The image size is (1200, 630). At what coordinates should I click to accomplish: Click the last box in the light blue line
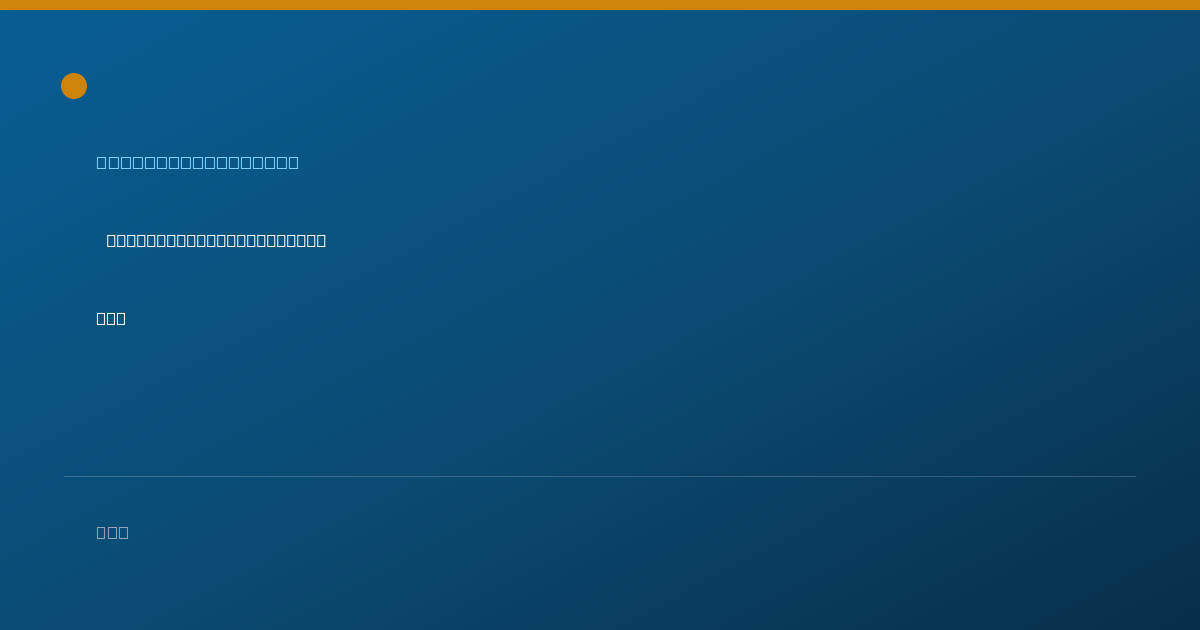pyautogui.click(x=293, y=162)
